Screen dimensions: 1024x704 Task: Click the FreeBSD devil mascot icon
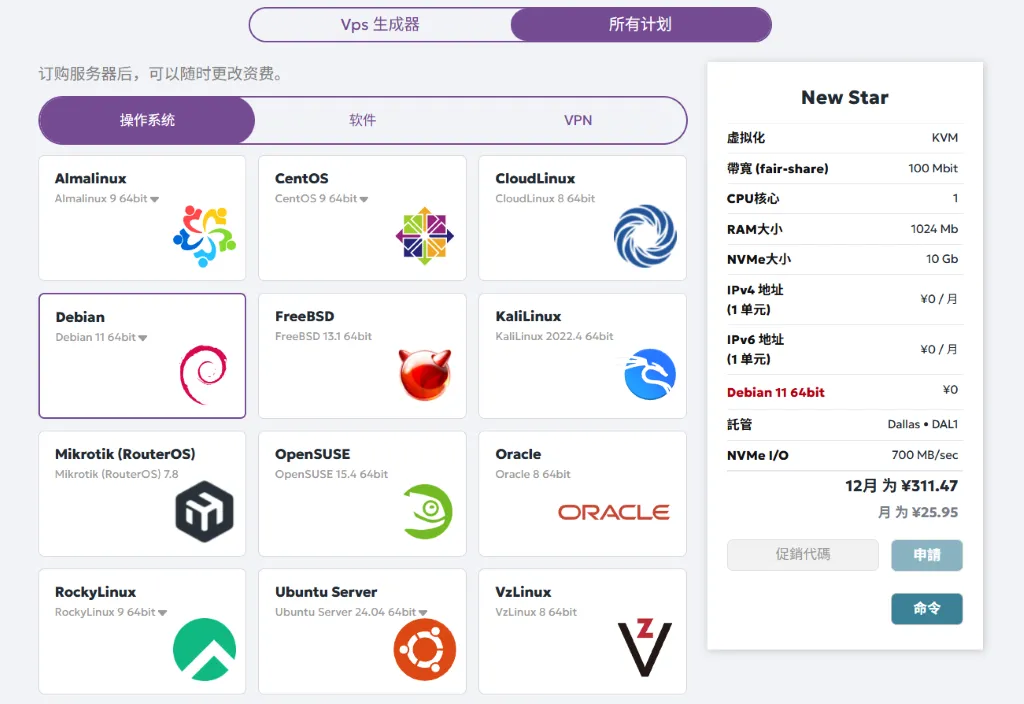point(424,377)
